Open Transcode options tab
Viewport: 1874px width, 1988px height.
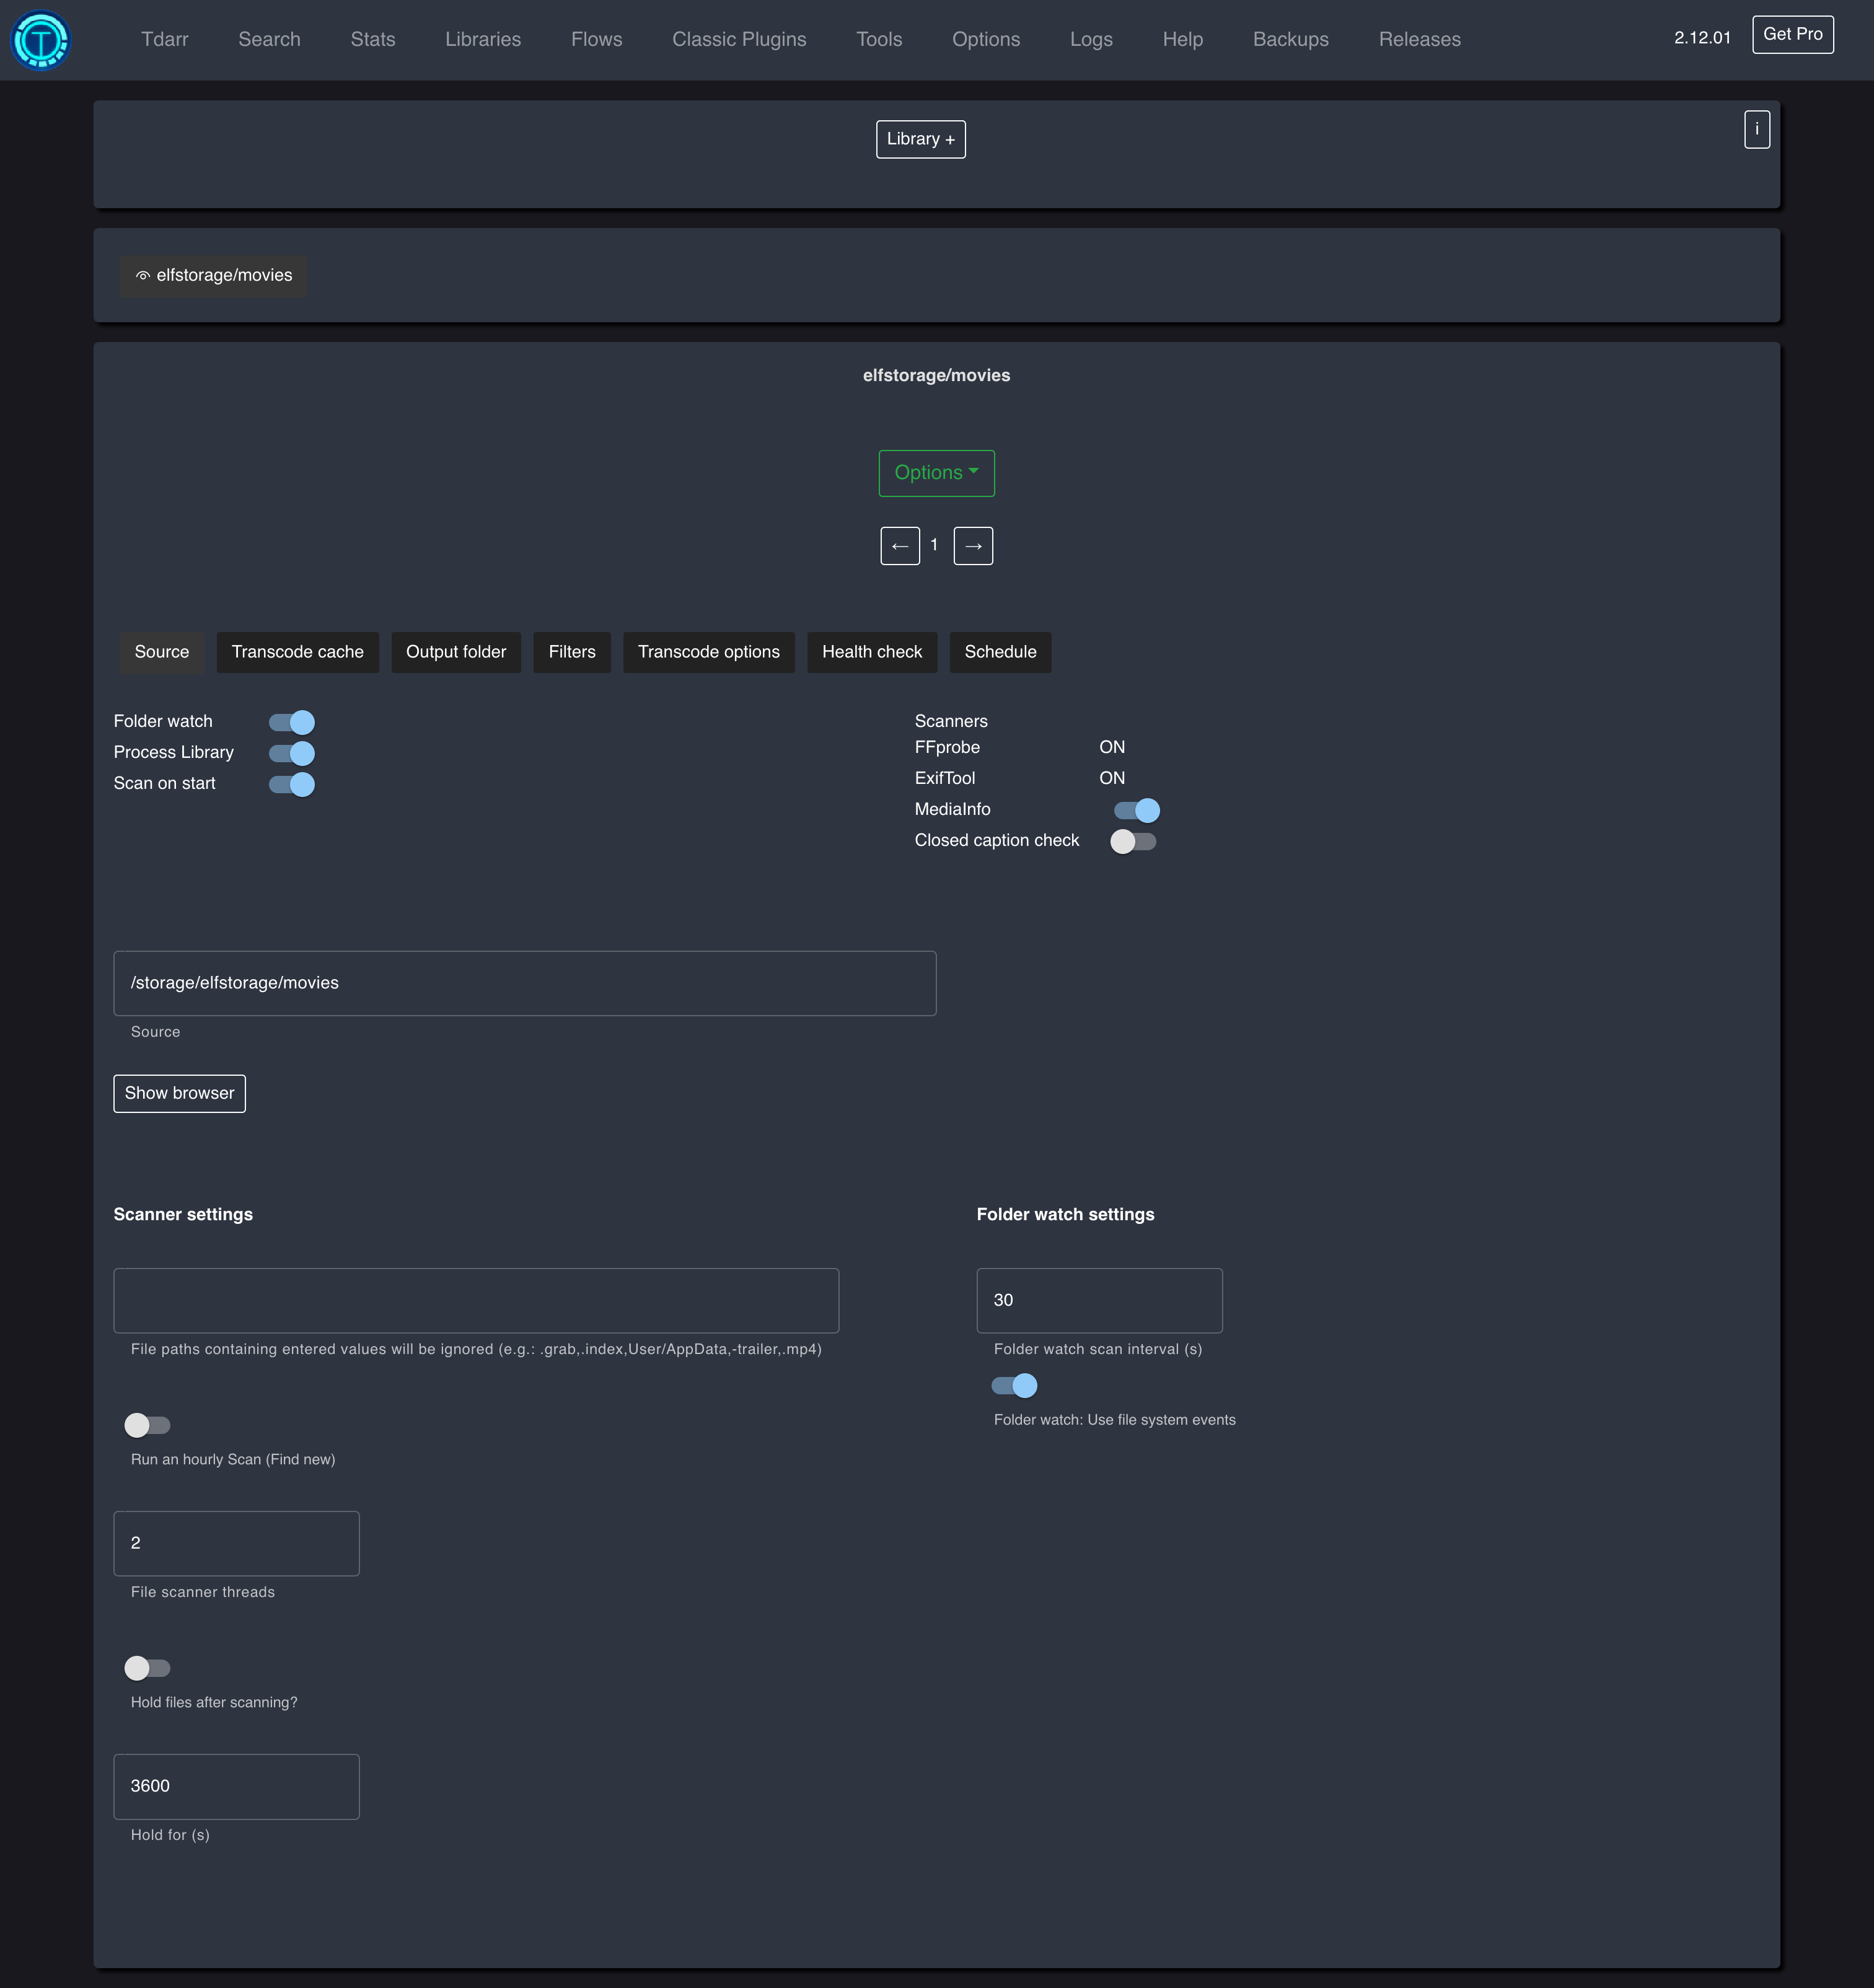click(709, 652)
